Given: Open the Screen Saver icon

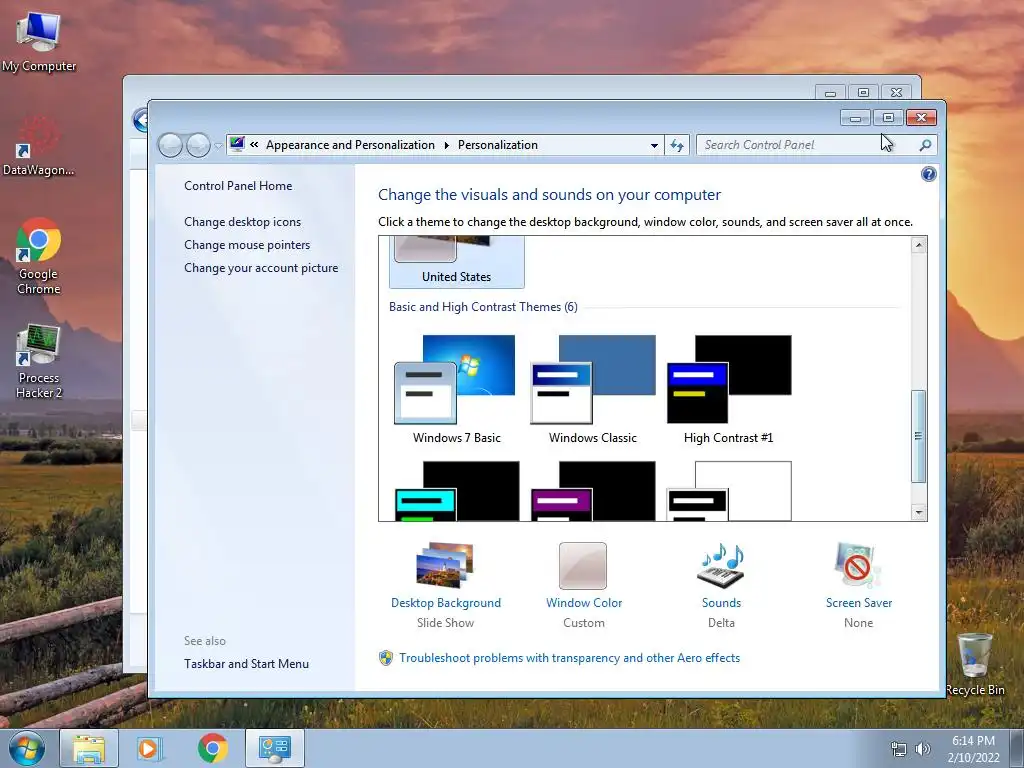Looking at the screenshot, I should (857, 566).
